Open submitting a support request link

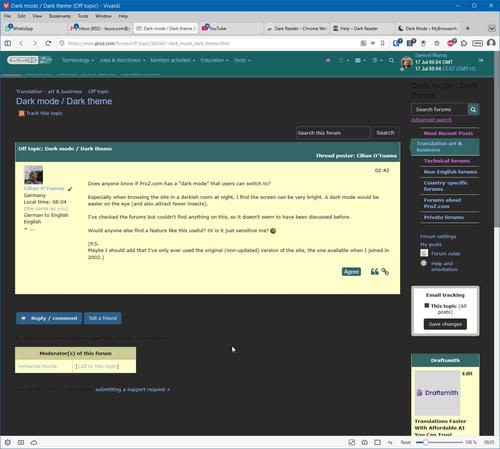133,389
